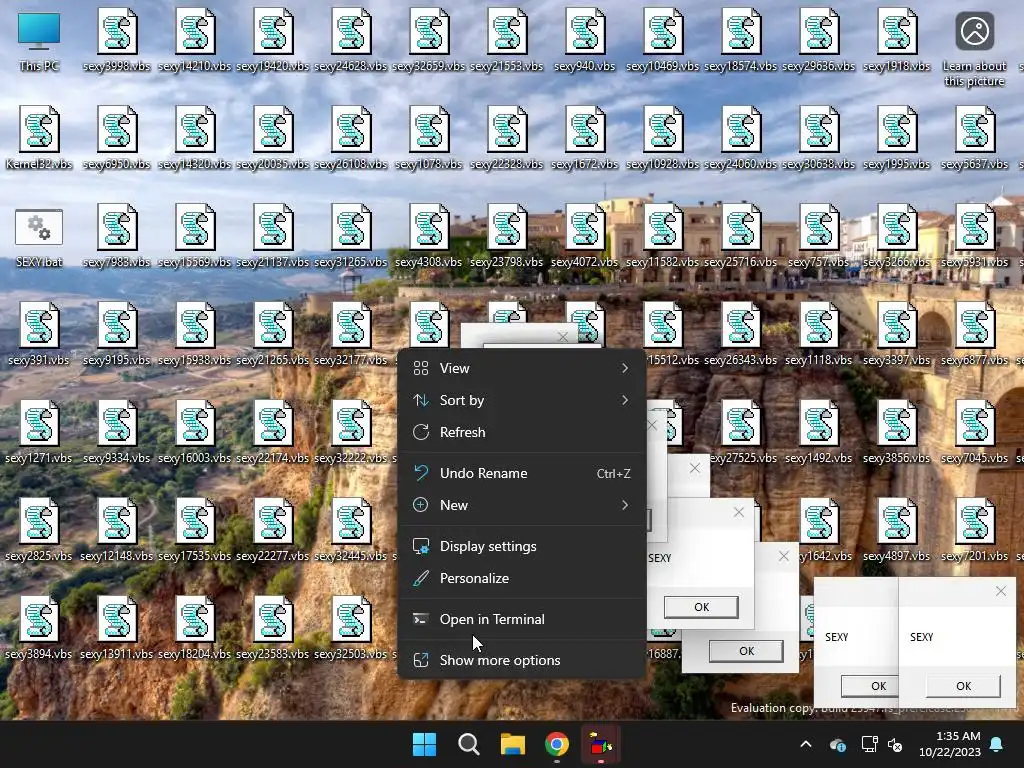Select the sexy21553.vbs file

tap(507, 40)
